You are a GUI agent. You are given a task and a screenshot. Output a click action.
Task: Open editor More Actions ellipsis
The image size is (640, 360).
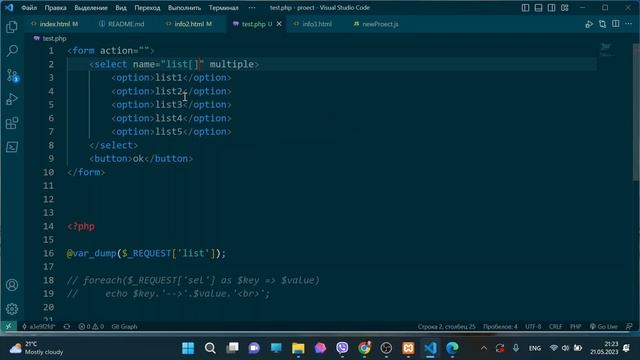629,24
